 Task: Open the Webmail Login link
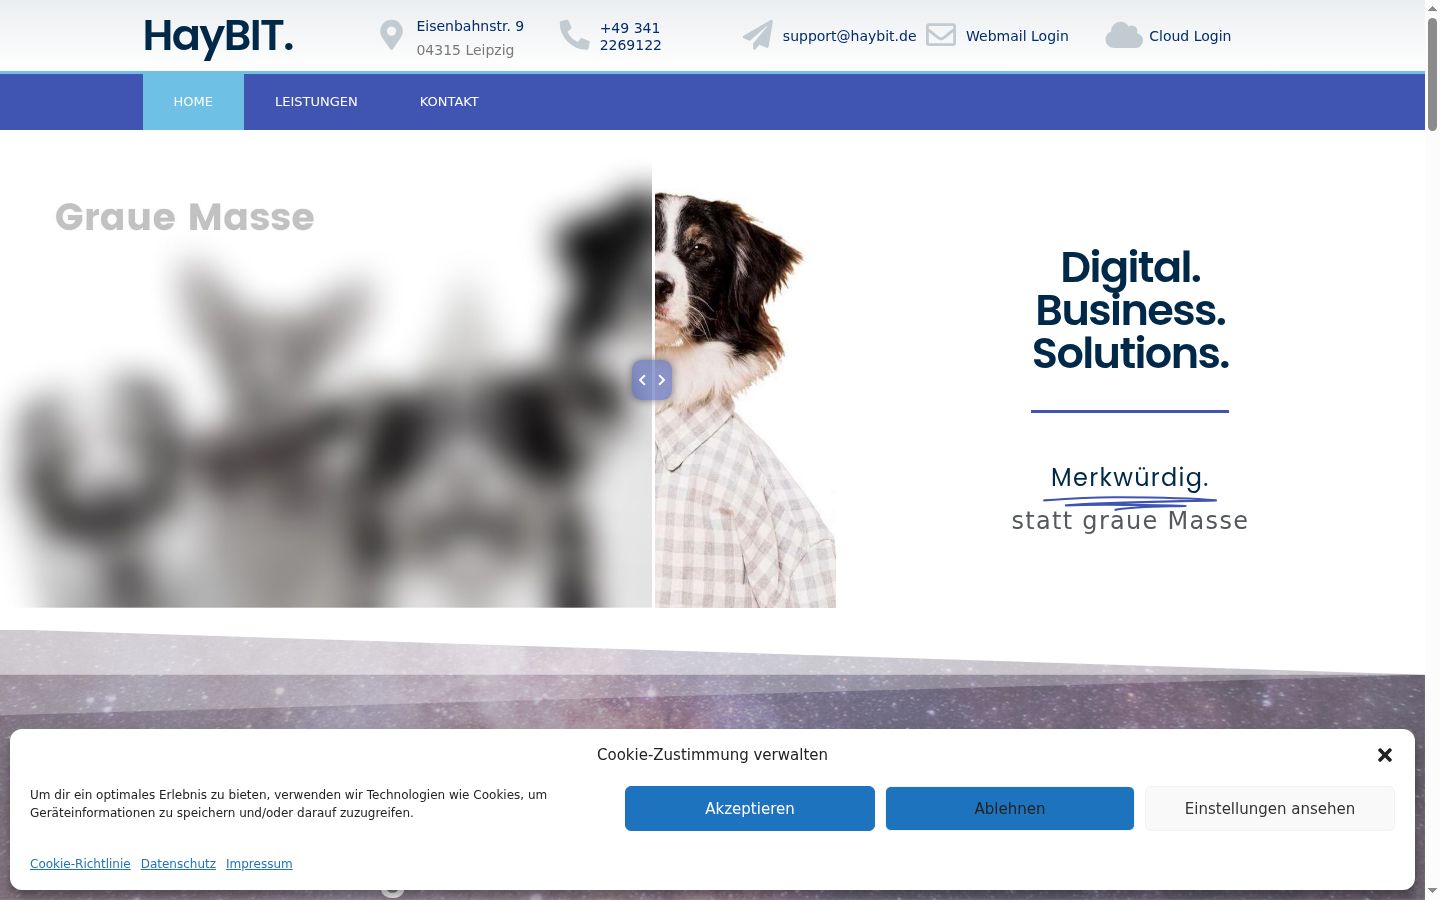pos(1017,36)
